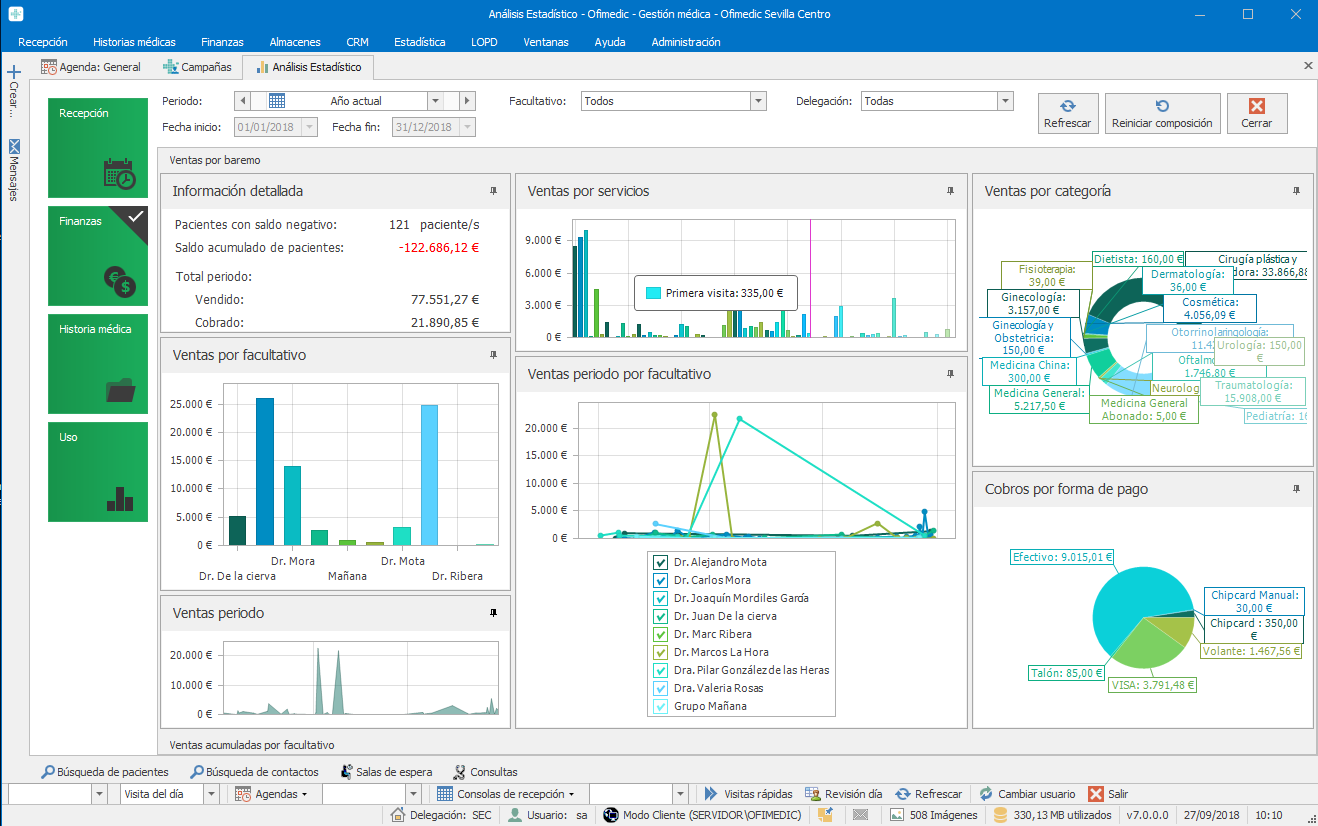The width and height of the screenshot is (1318, 826).
Task: Select the Historia médica folder tile
Action: coord(98,363)
